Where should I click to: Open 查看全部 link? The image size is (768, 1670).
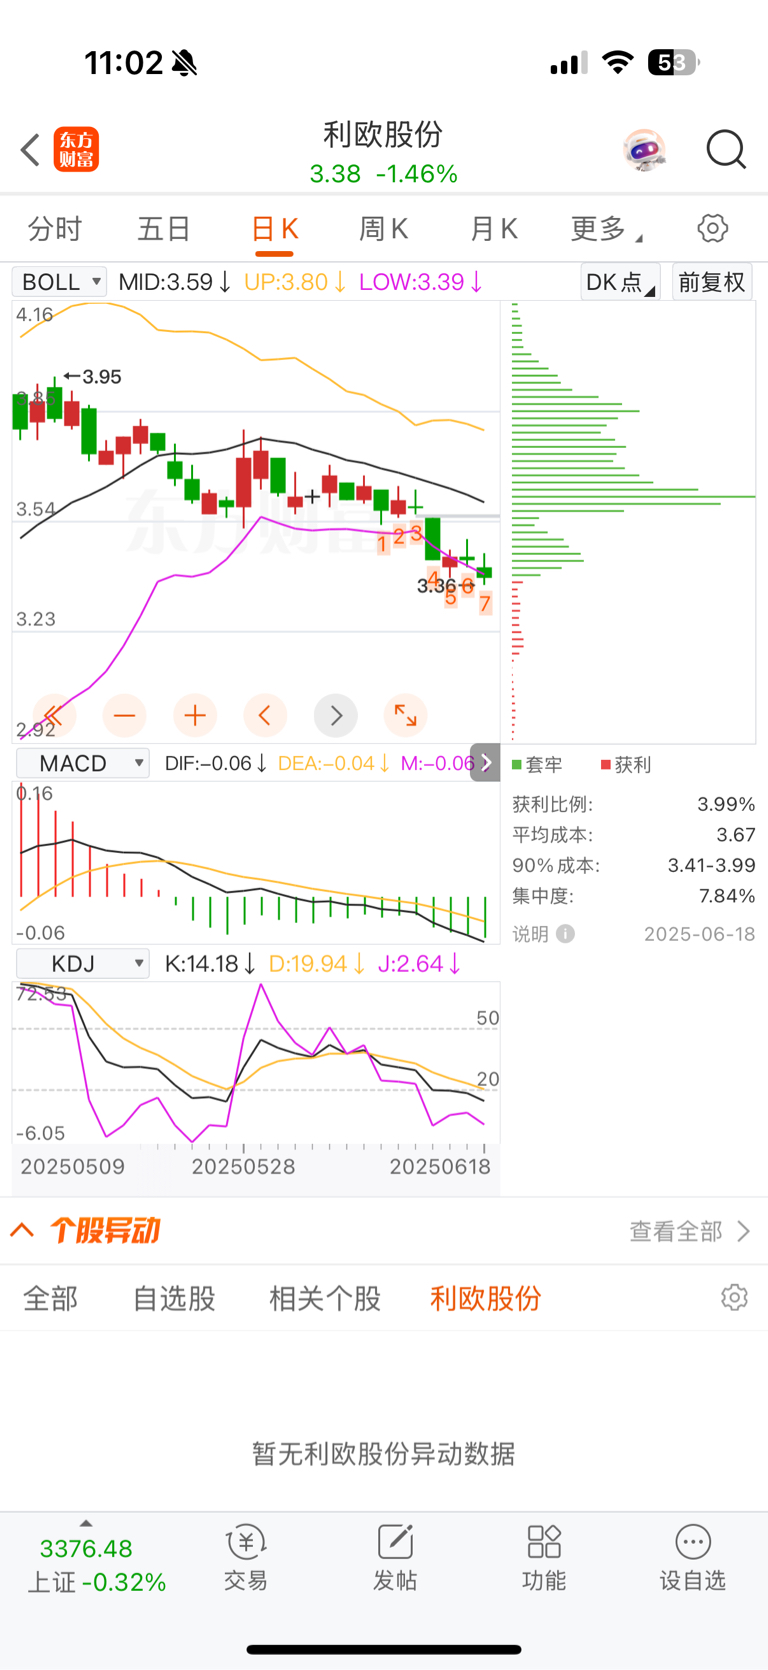(x=690, y=1231)
